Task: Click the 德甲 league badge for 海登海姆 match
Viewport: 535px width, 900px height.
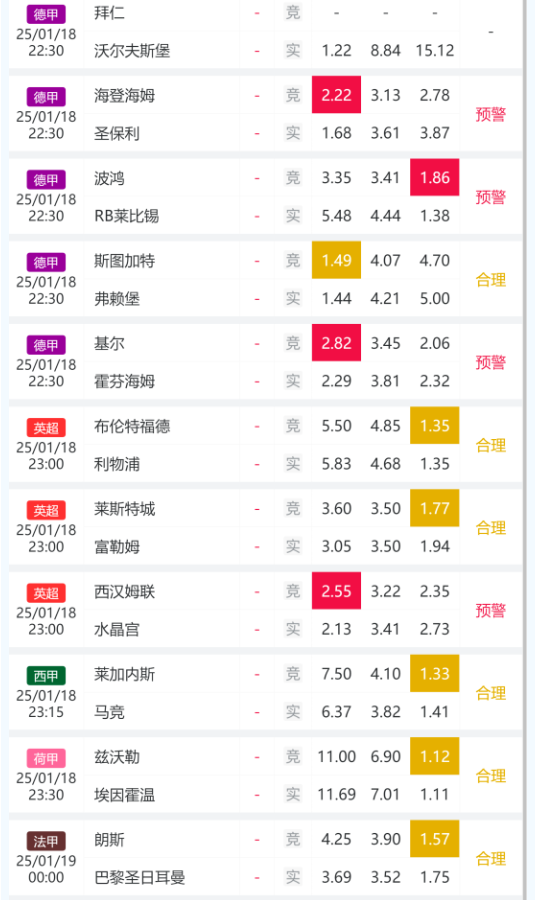Action: [x=46, y=97]
